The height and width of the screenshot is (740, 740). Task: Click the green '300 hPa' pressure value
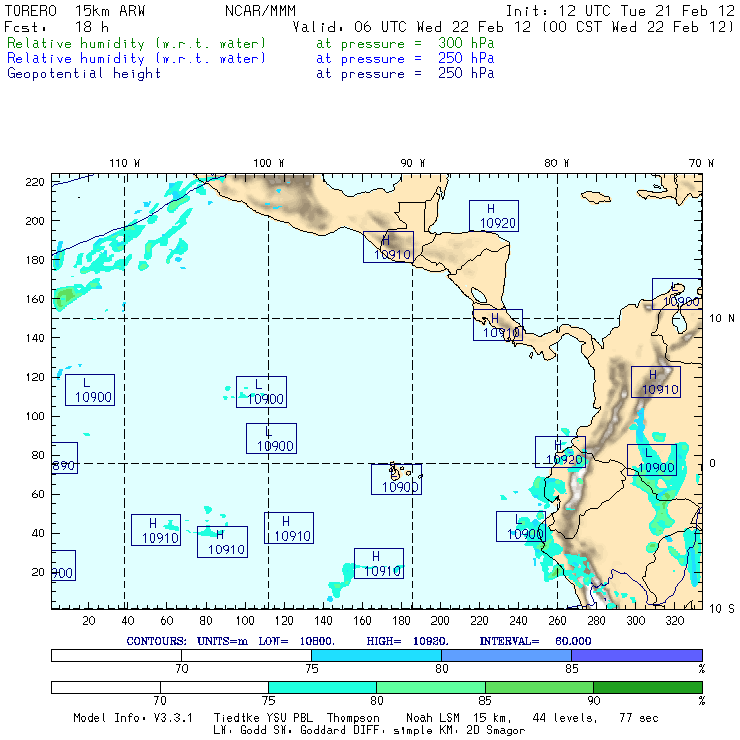[x=466, y=43]
